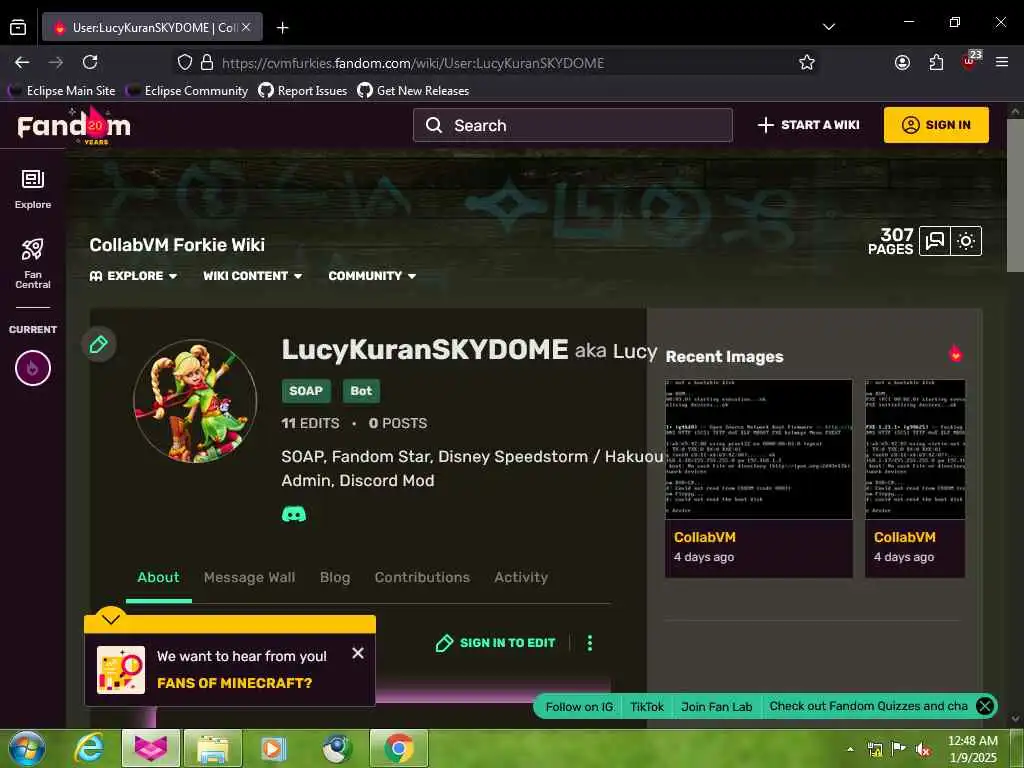Viewport: 1024px width, 768px height.
Task: Open the browser account icon
Action: (x=903, y=63)
